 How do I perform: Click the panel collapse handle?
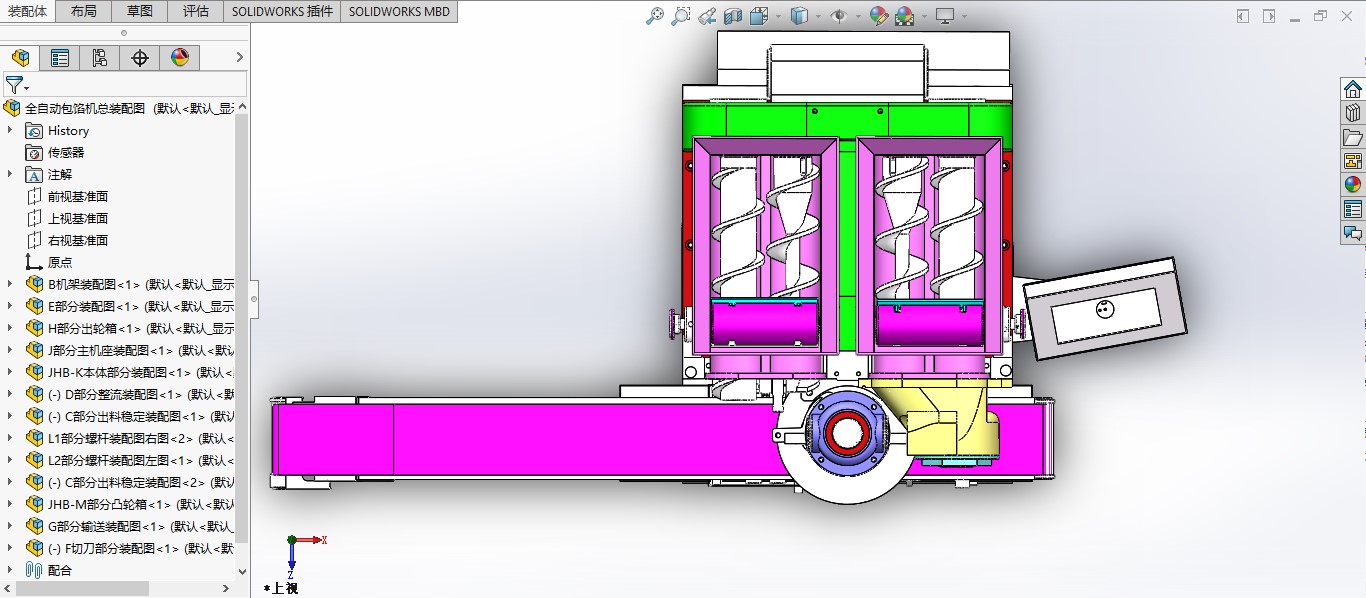coord(254,299)
